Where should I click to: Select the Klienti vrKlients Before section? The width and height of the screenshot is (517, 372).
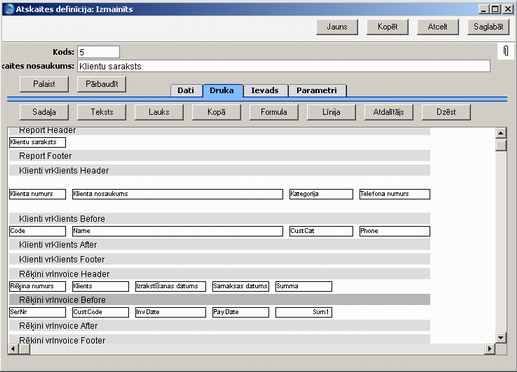tap(219, 219)
